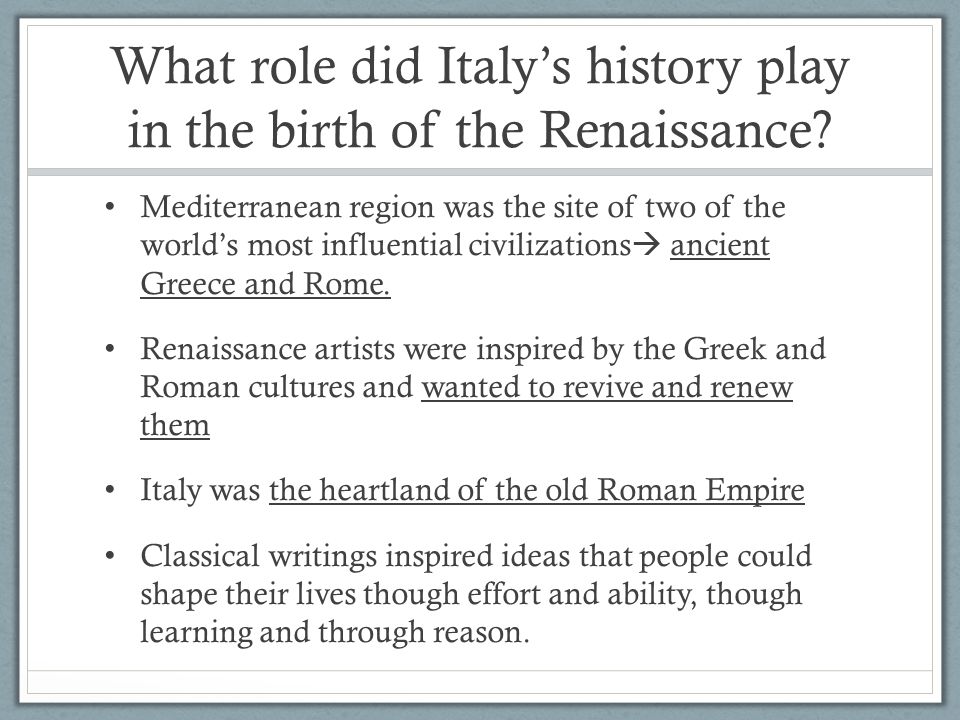The height and width of the screenshot is (720, 960).
Task: Click 'world's most influential civilizations' text
Action: tap(386, 246)
